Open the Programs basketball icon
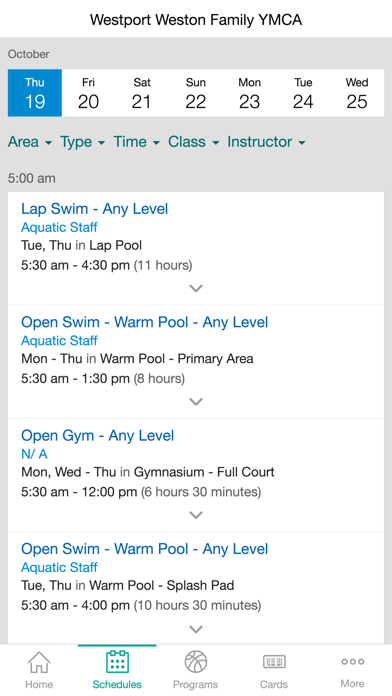Viewport: 392px width, 696px height. tap(196, 662)
